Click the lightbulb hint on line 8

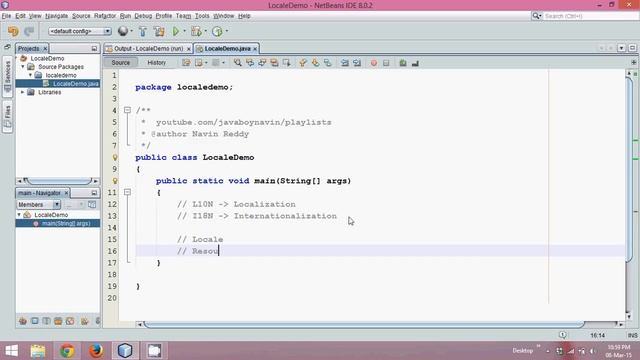[x=115, y=157]
